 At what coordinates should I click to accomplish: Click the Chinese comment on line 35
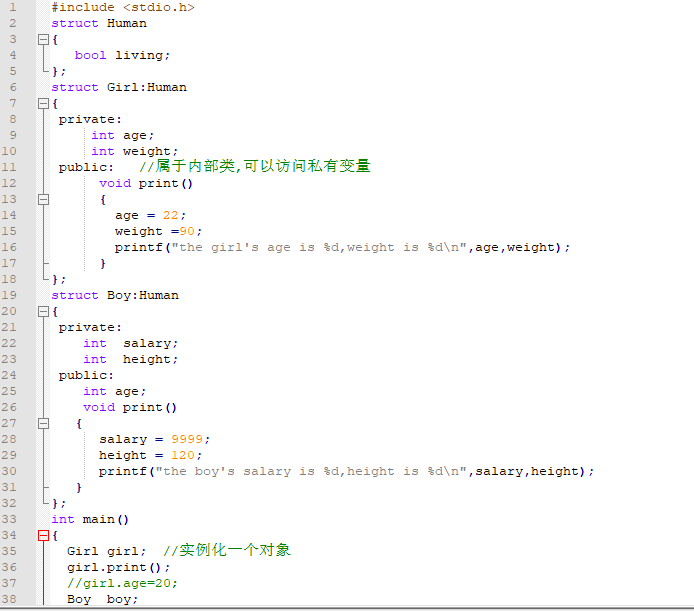point(227,550)
